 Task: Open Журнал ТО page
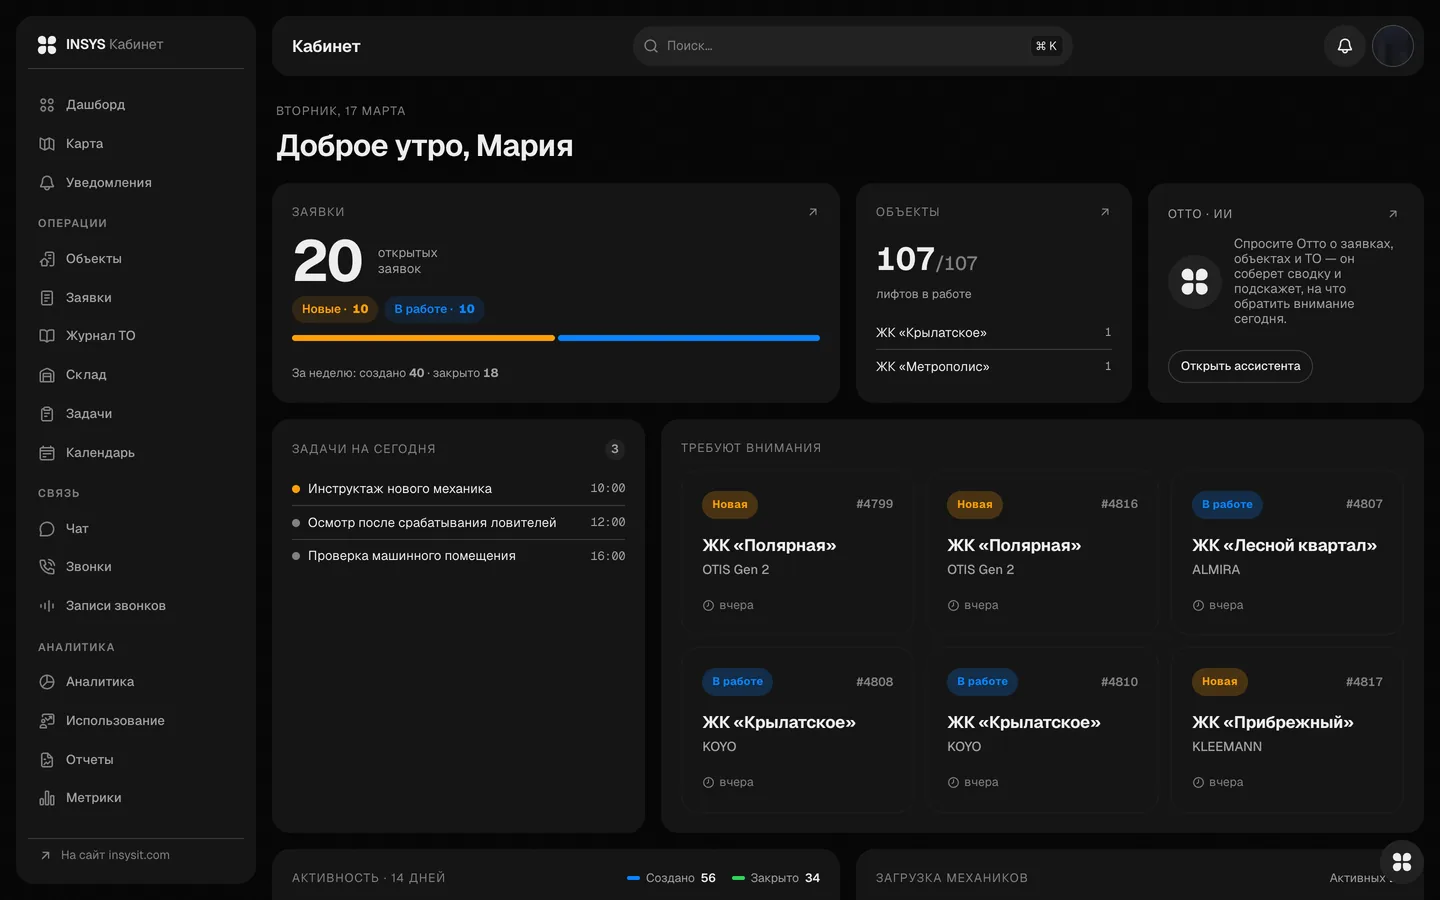[x=136, y=336]
